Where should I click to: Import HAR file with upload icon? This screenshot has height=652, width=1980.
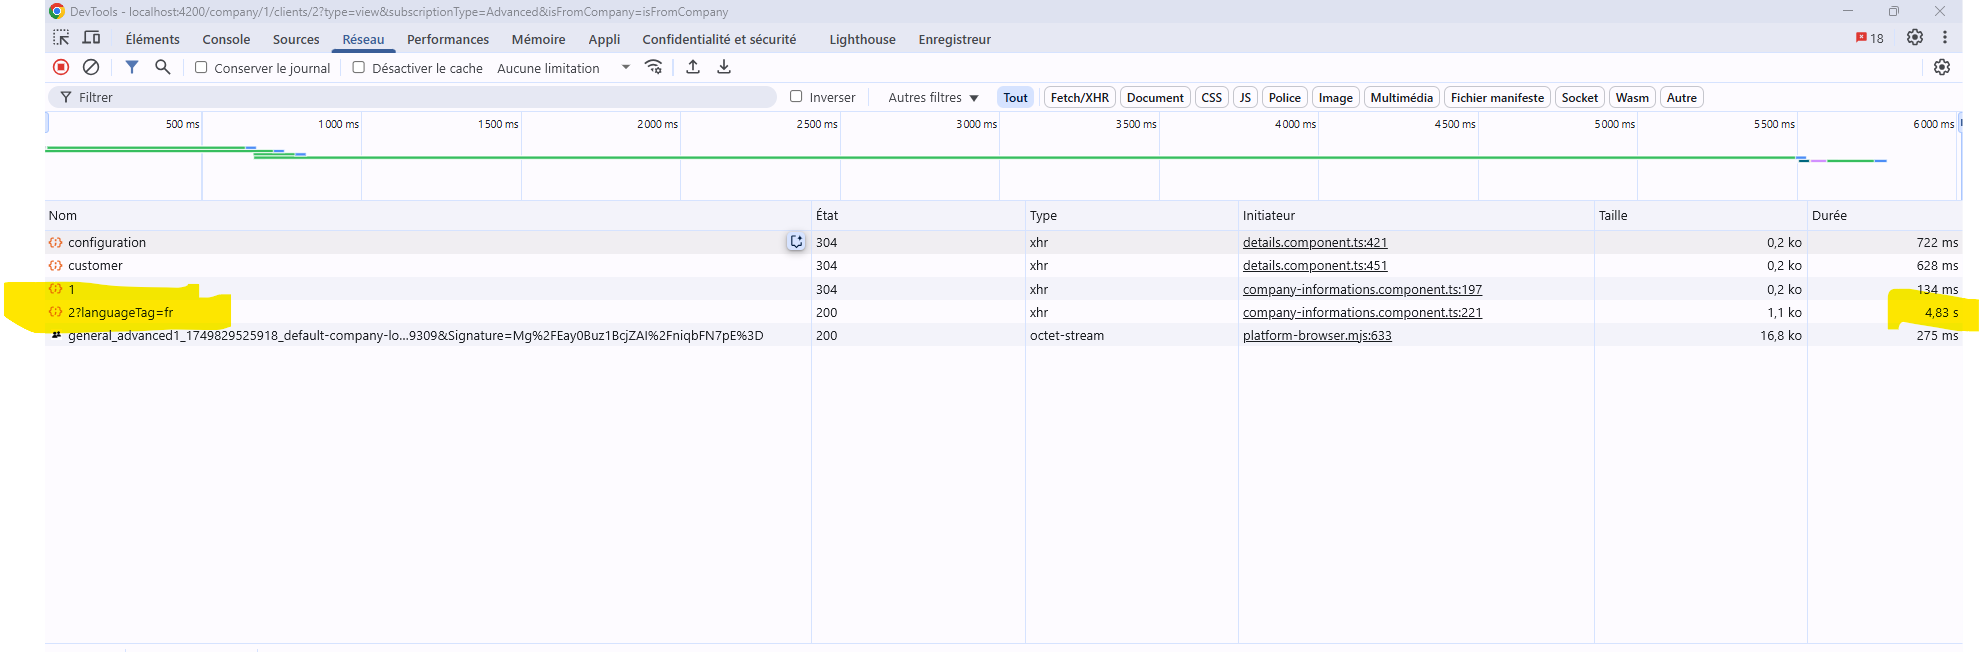tap(693, 67)
